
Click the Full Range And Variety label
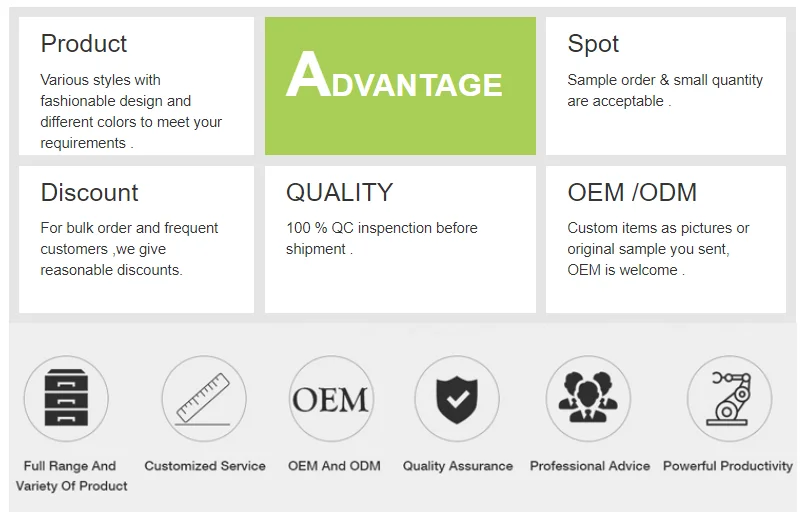71,476
